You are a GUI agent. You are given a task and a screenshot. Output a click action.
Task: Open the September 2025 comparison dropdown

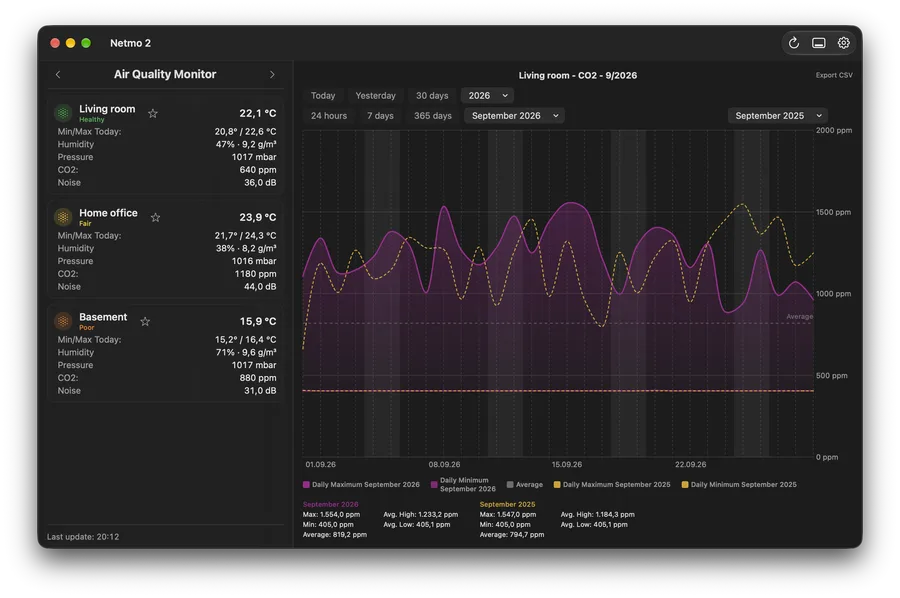click(778, 116)
